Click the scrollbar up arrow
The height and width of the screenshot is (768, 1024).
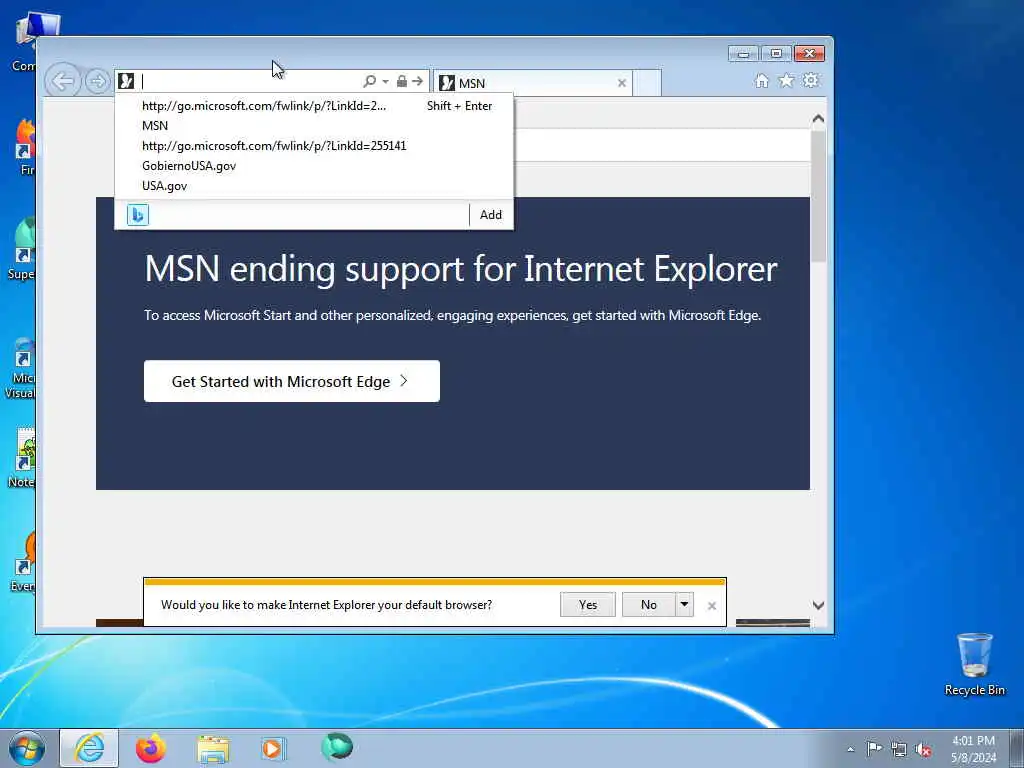tap(818, 119)
